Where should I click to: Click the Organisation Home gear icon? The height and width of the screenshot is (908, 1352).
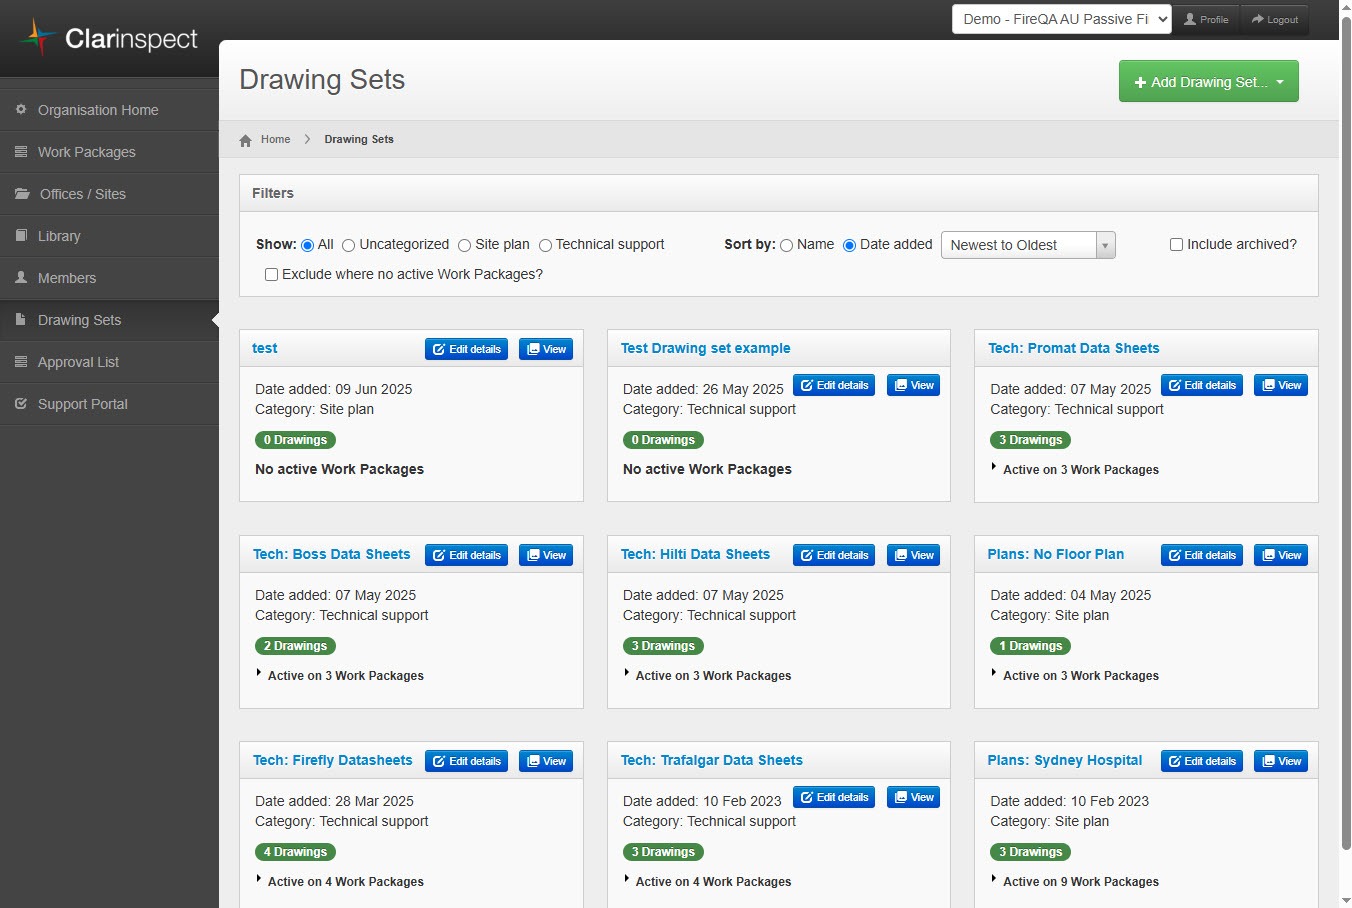[x=21, y=110]
